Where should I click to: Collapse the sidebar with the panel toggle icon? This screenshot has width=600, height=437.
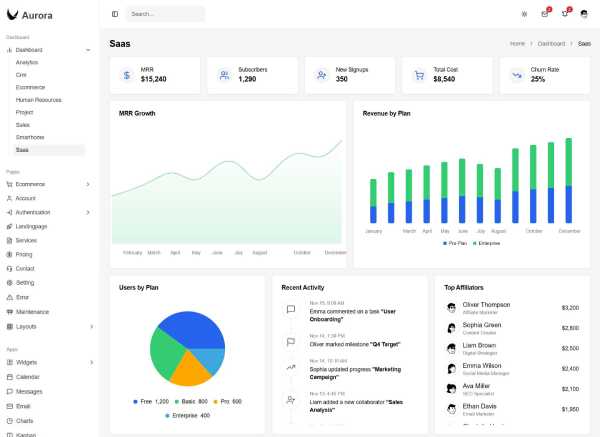click(115, 14)
